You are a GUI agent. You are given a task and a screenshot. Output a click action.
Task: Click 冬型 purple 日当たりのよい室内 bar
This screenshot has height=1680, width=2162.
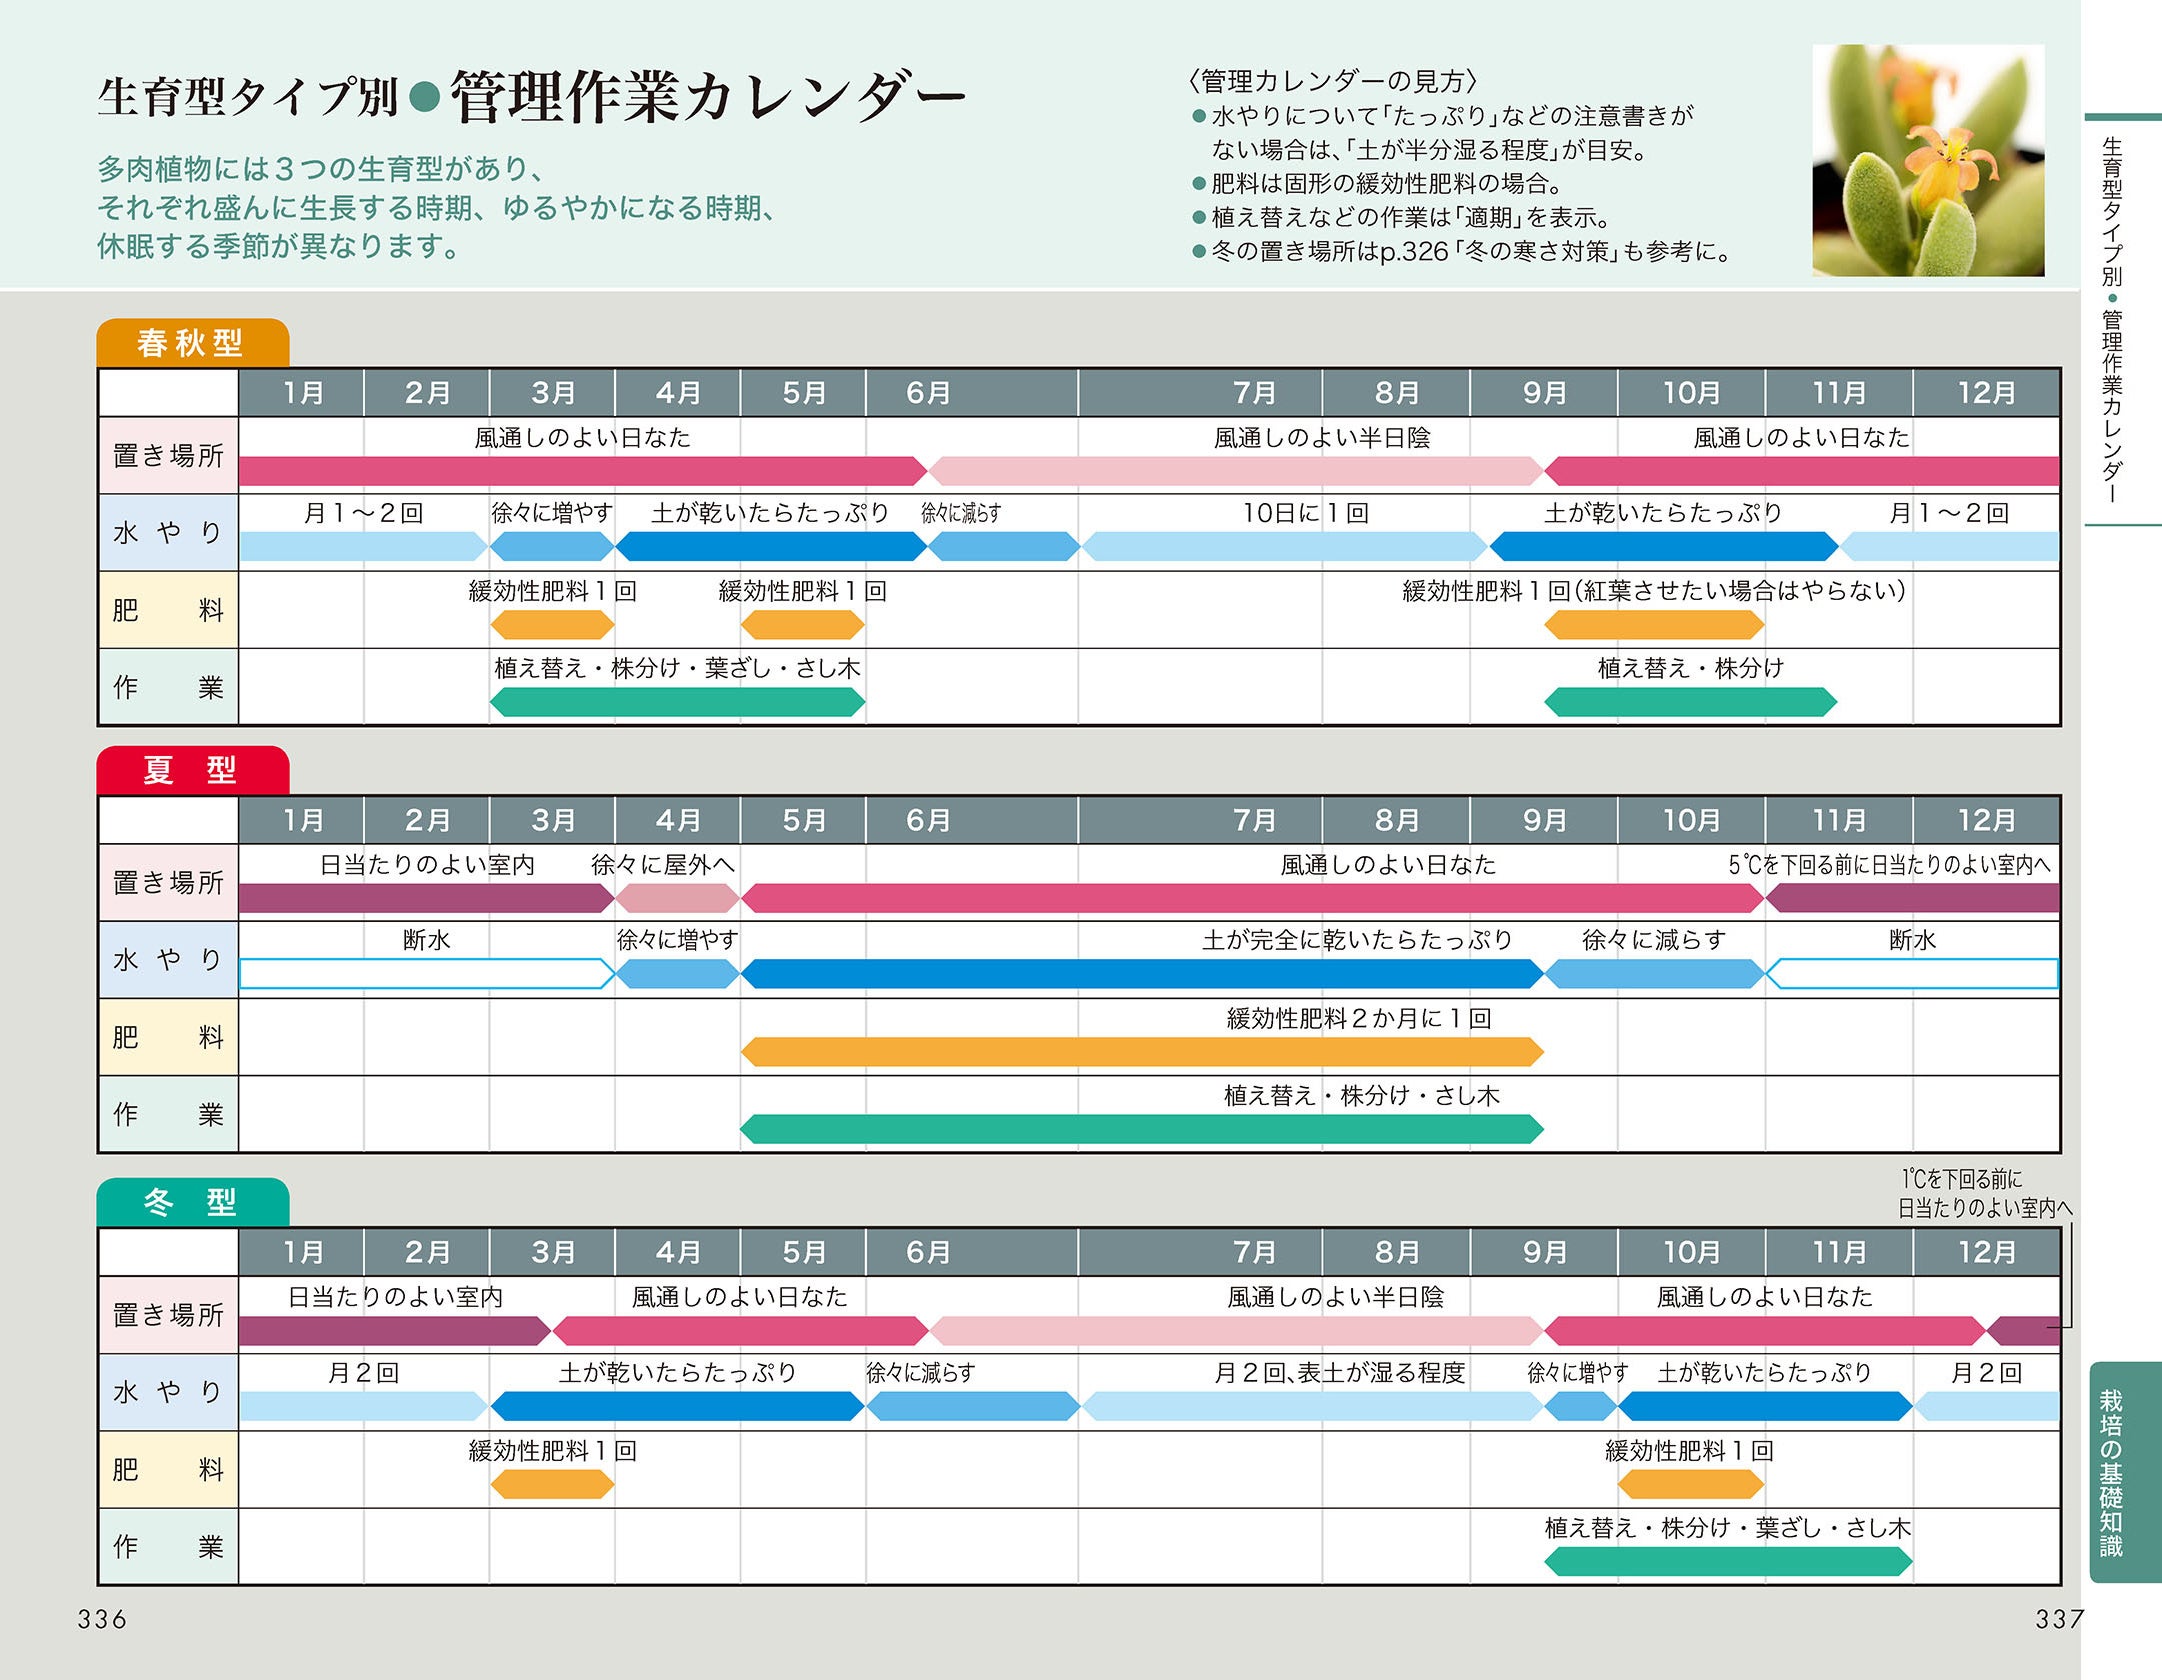[x=393, y=1331]
